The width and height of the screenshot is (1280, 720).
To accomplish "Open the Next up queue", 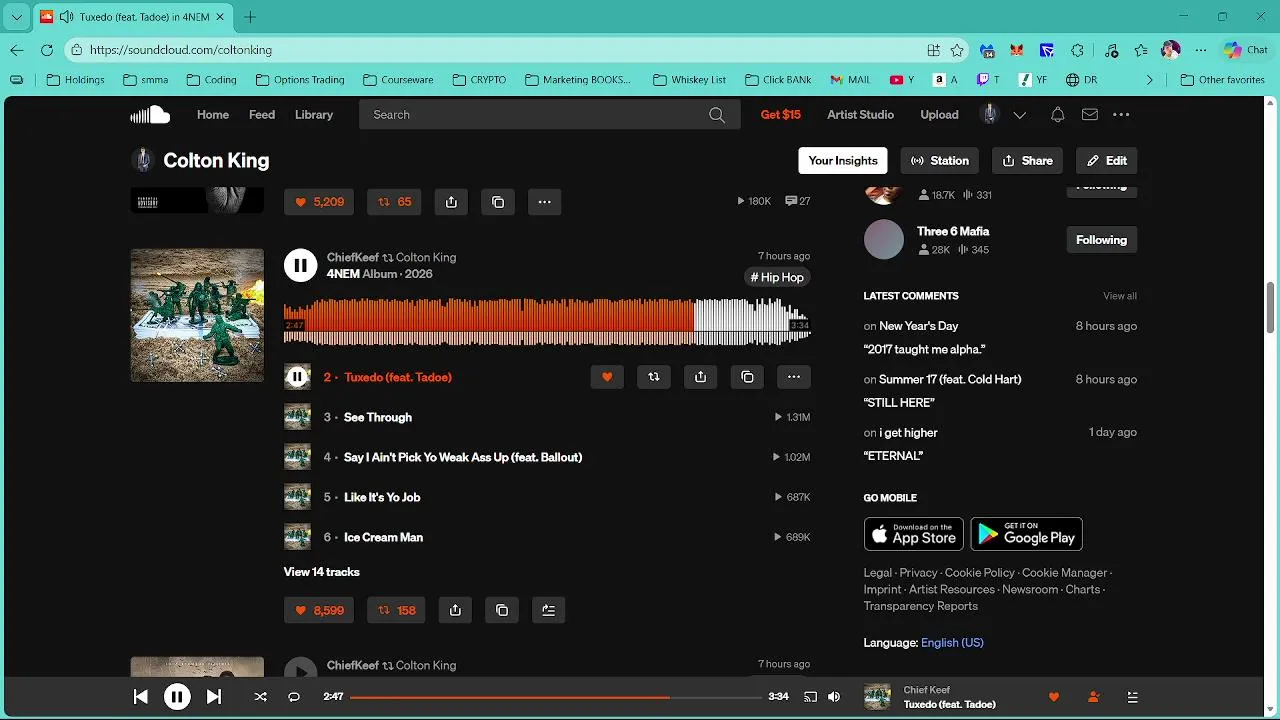I will tap(1132, 697).
